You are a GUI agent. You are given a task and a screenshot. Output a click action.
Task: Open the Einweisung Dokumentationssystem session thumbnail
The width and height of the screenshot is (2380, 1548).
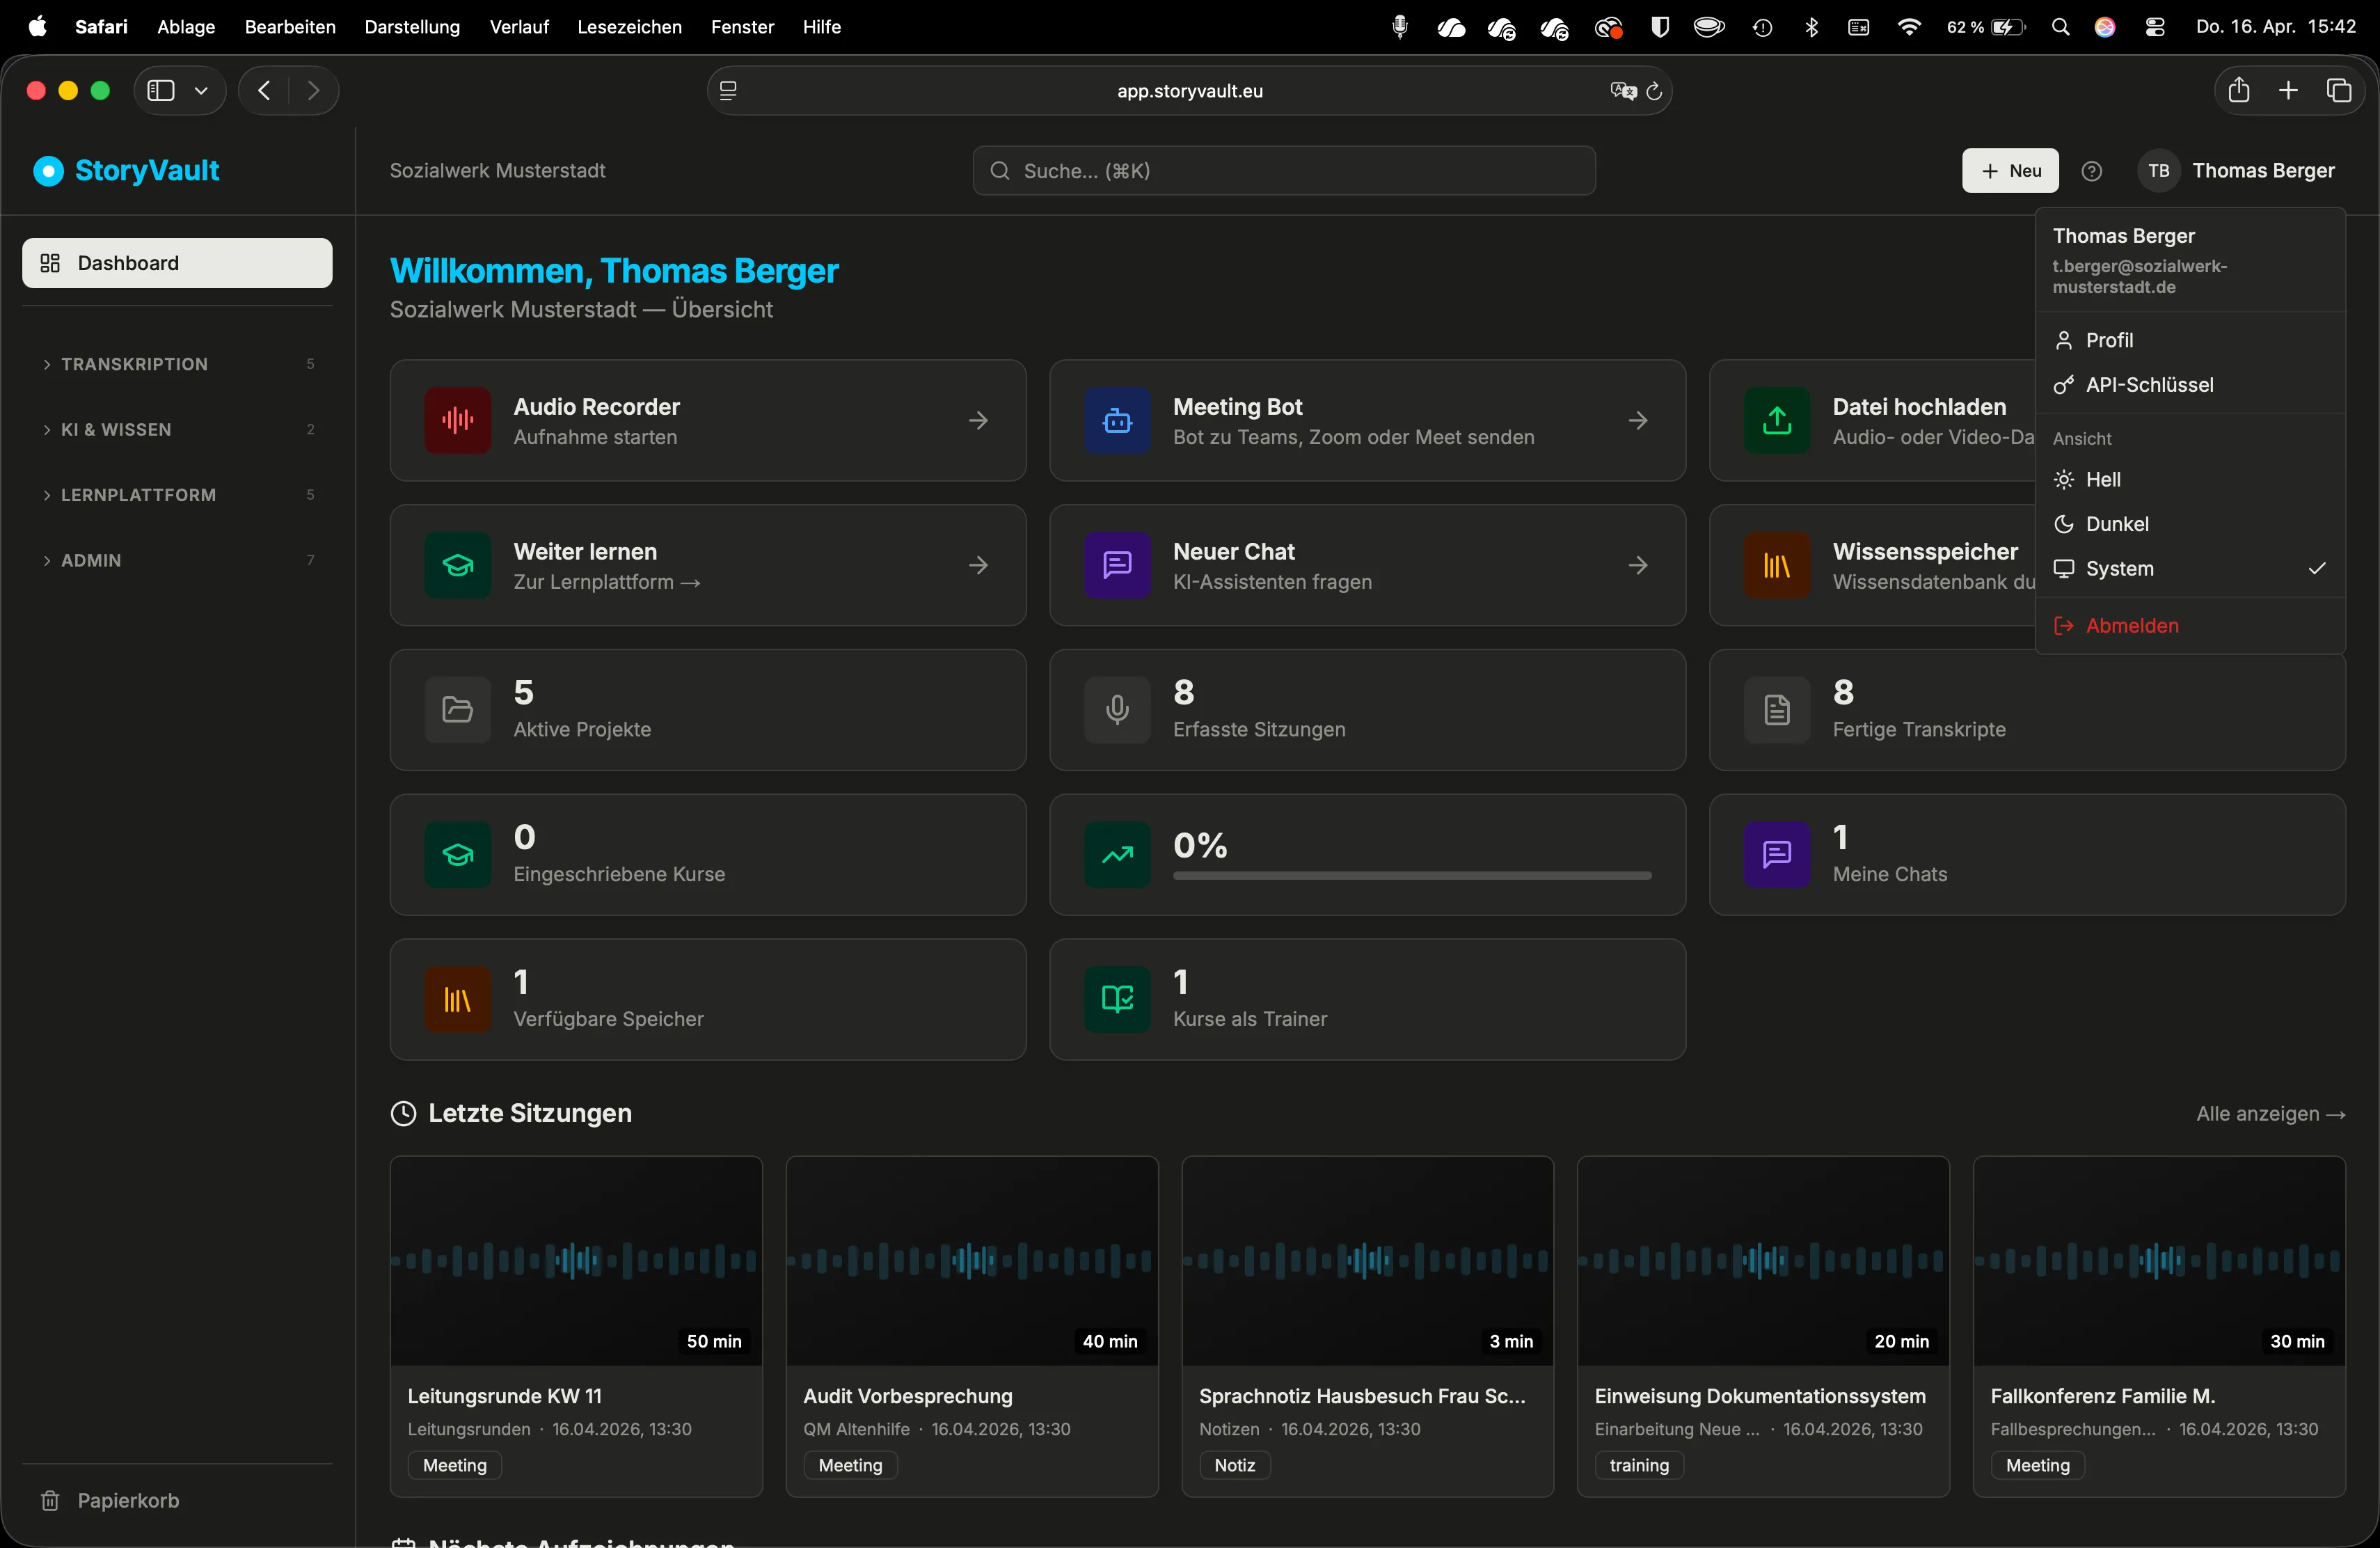click(x=1763, y=1262)
